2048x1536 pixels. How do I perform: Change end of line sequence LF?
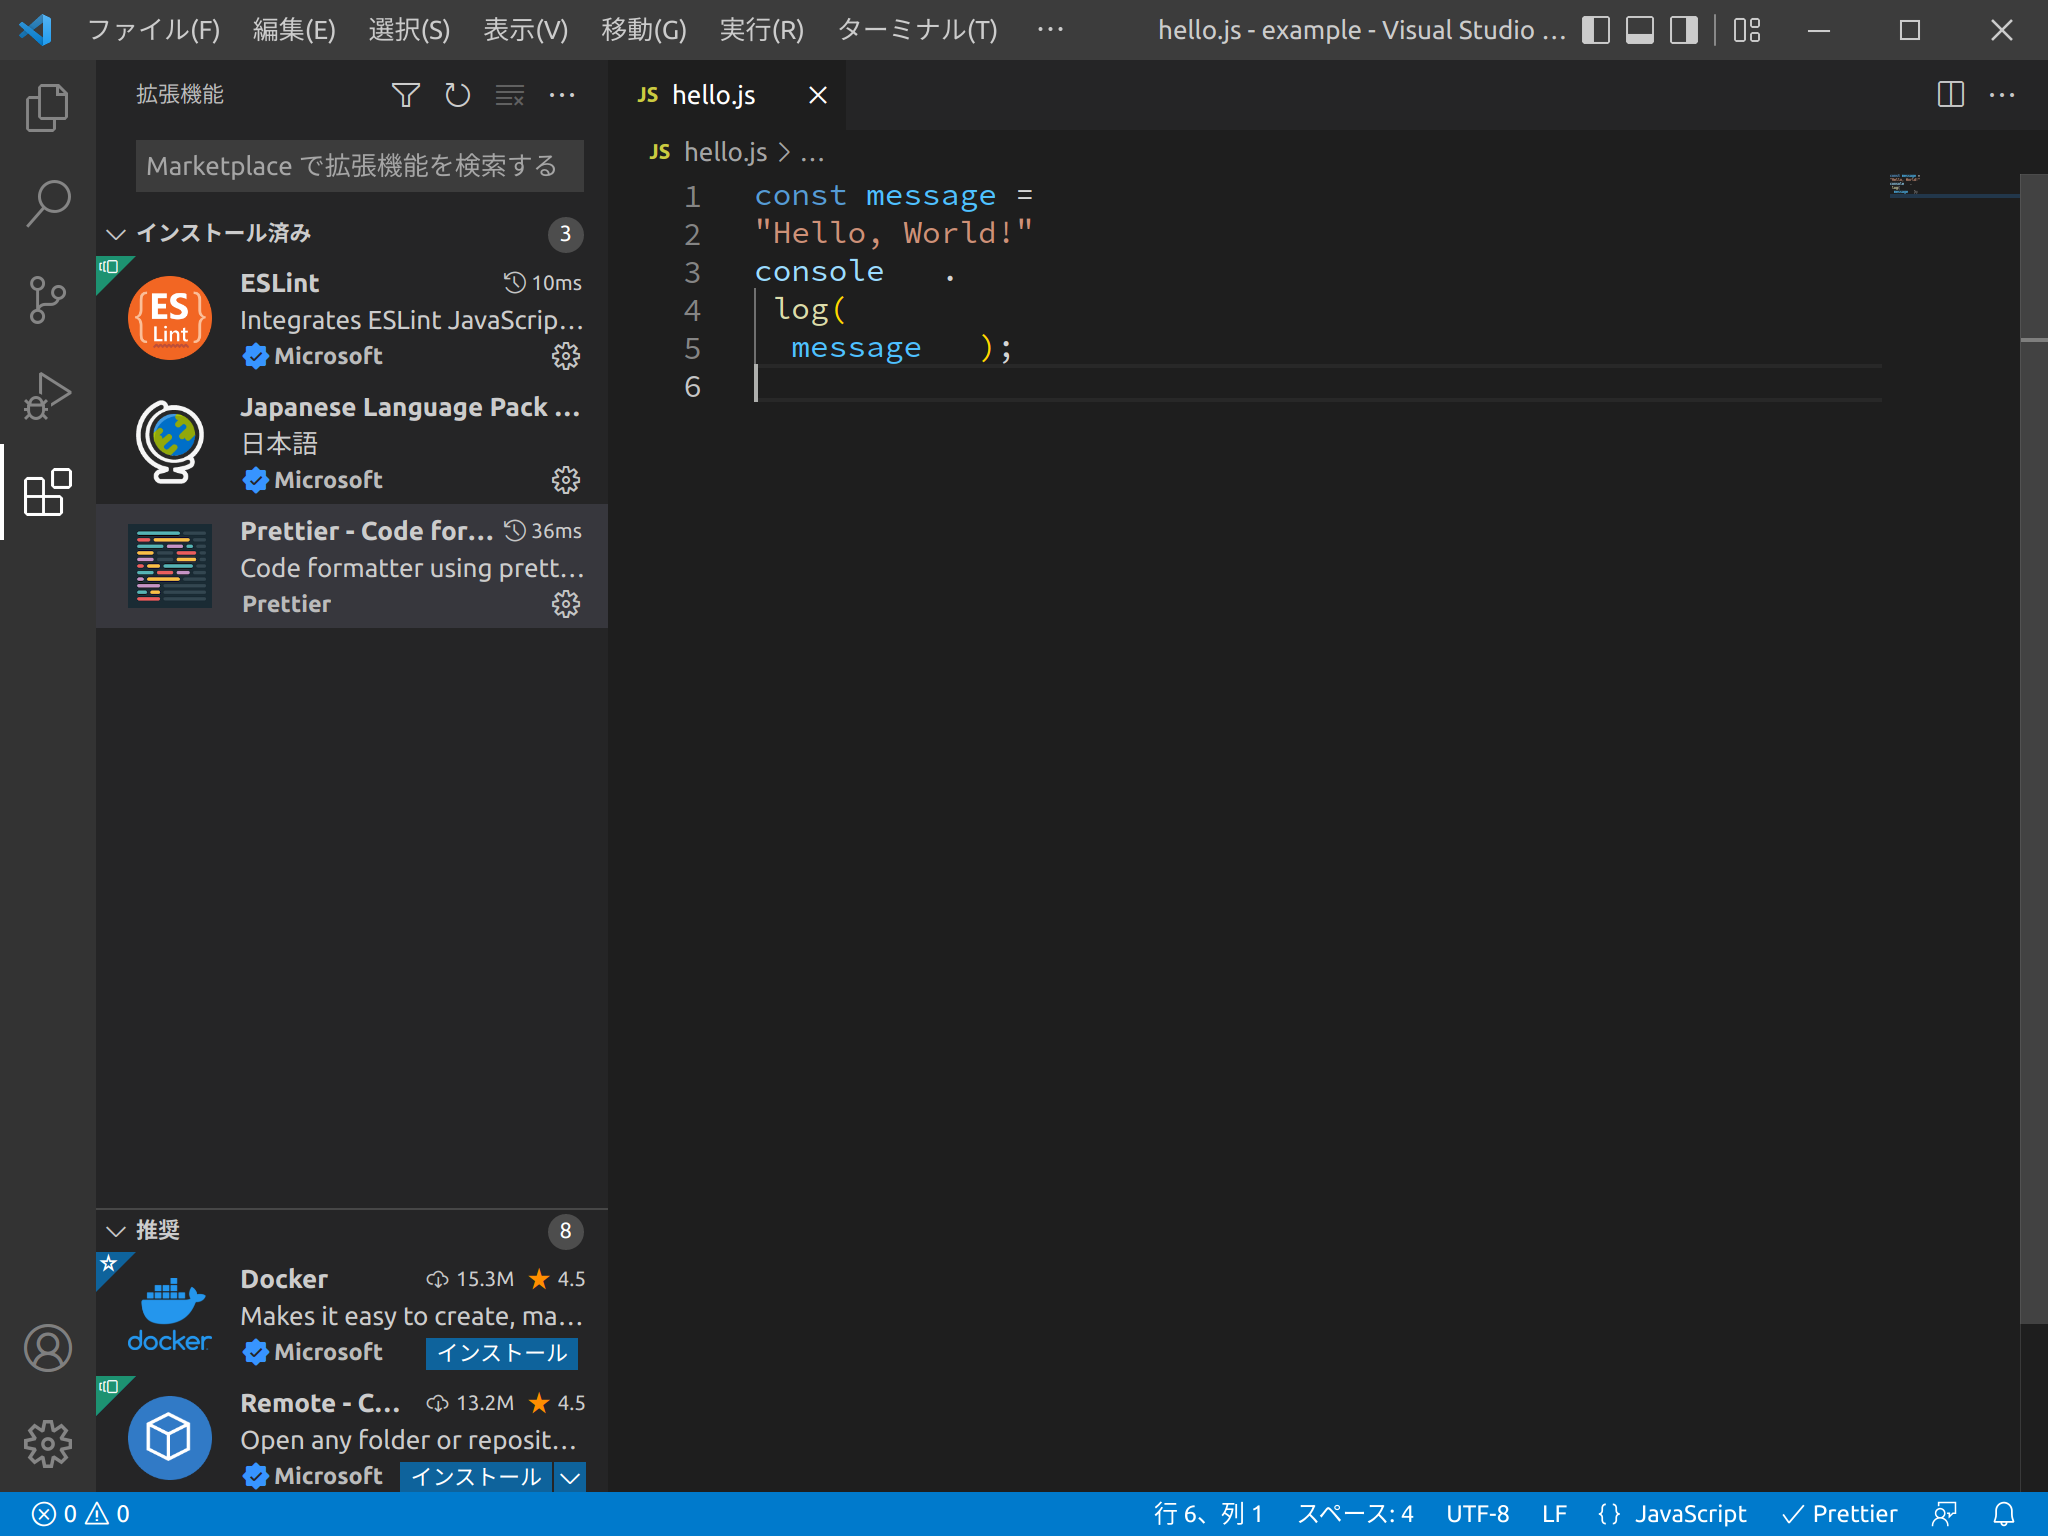(1554, 1514)
